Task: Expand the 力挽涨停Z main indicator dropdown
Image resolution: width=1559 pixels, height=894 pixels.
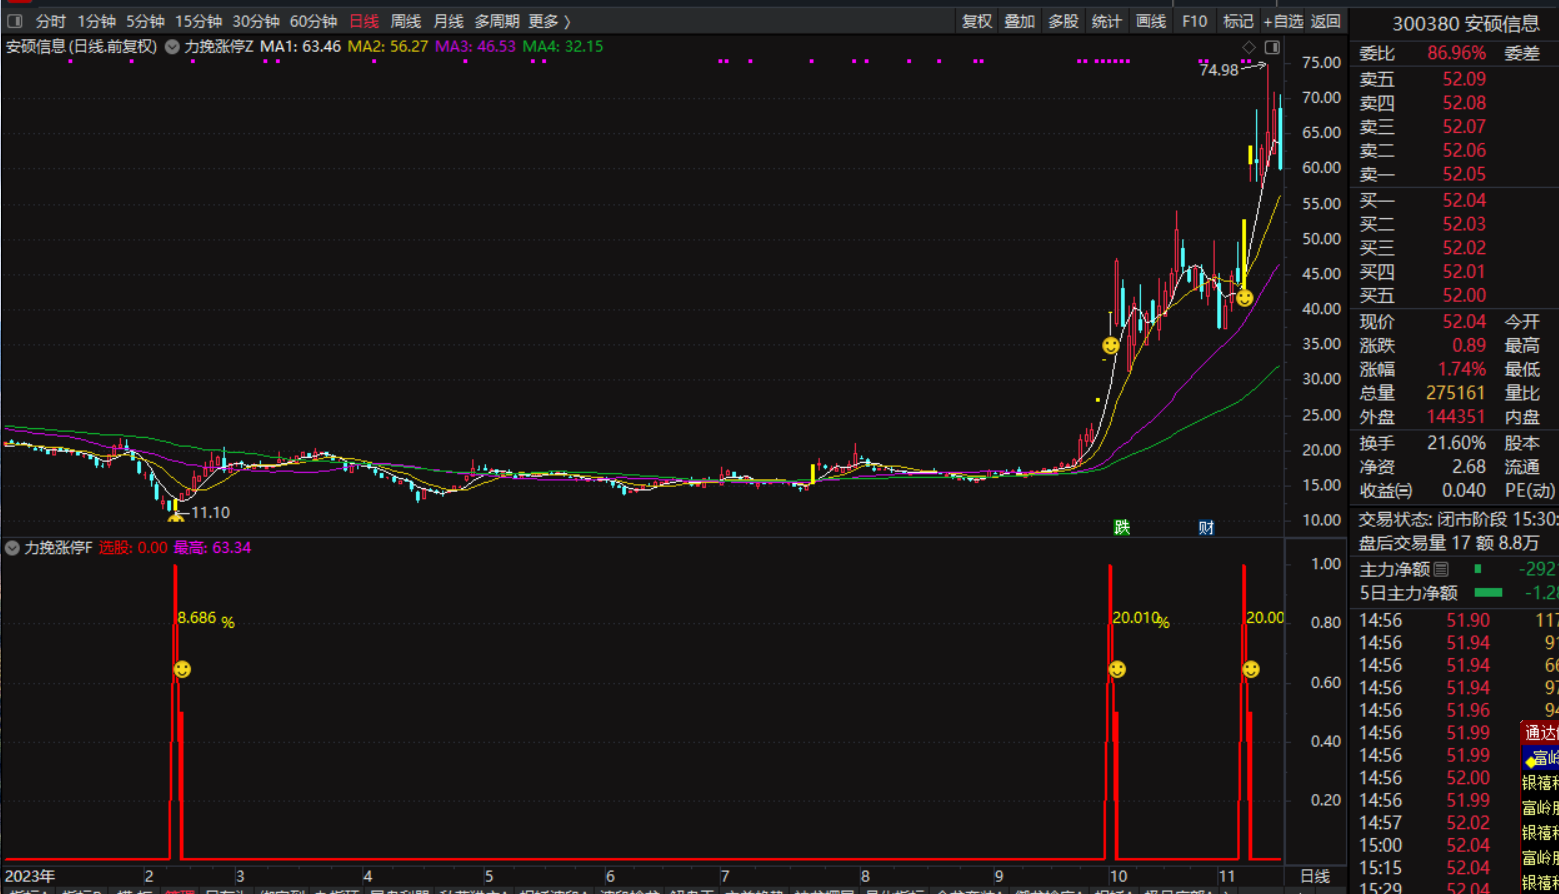Action: point(172,47)
